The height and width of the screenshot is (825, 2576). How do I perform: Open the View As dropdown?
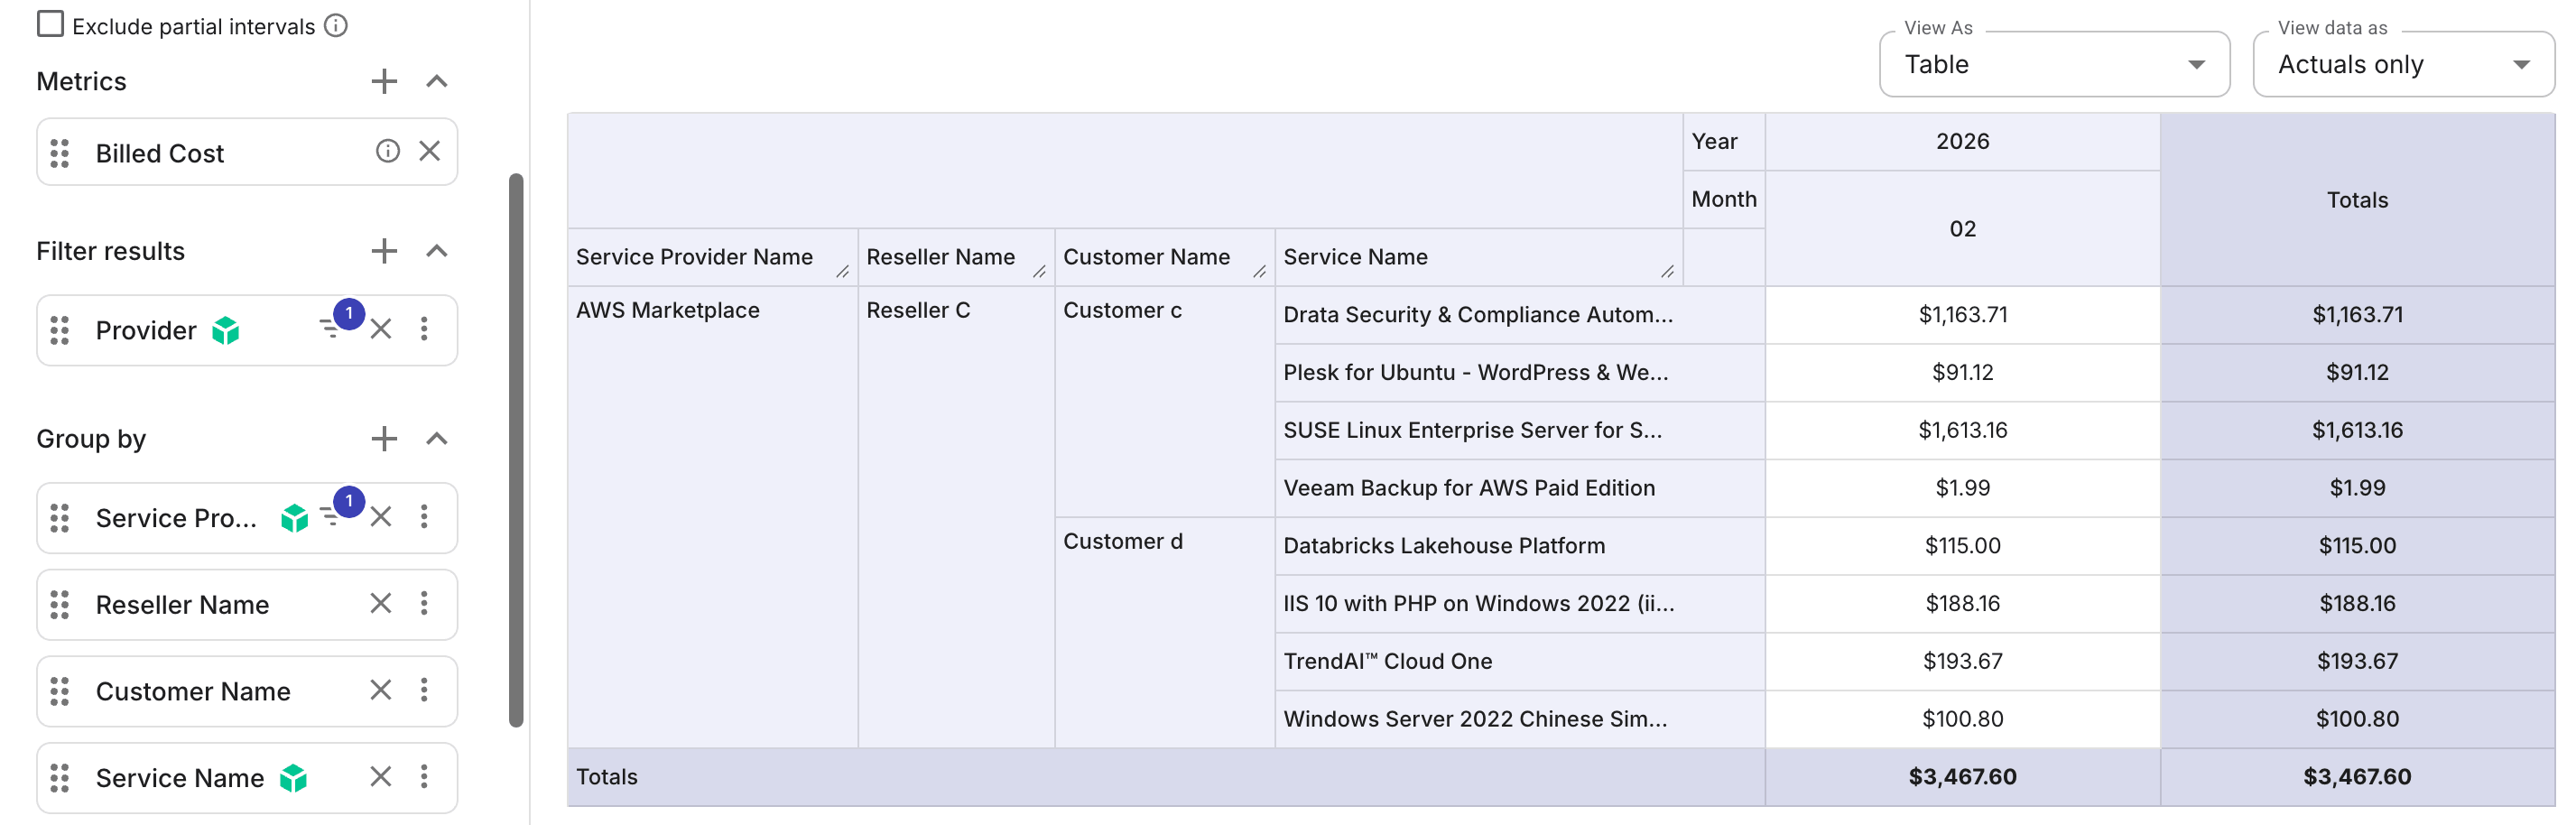(x=2196, y=64)
